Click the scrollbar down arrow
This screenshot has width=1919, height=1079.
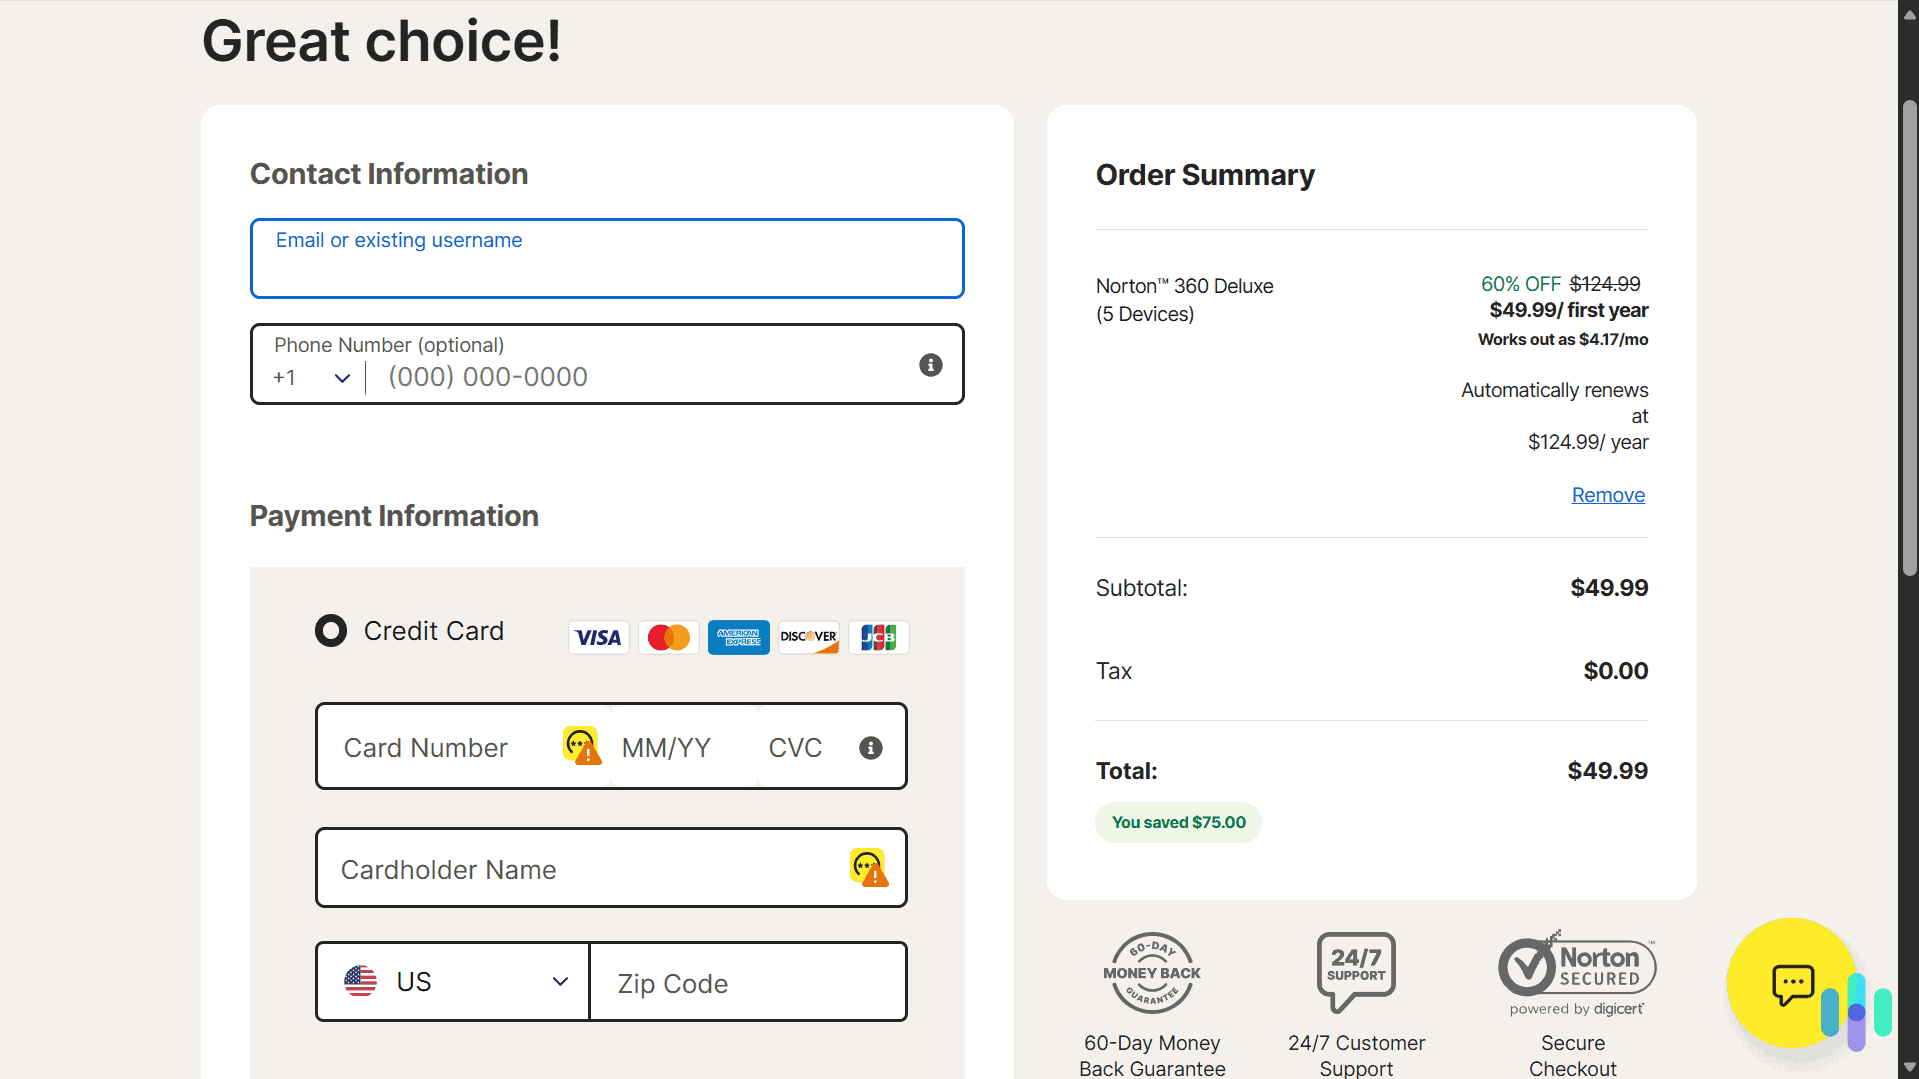pos(1909,1068)
